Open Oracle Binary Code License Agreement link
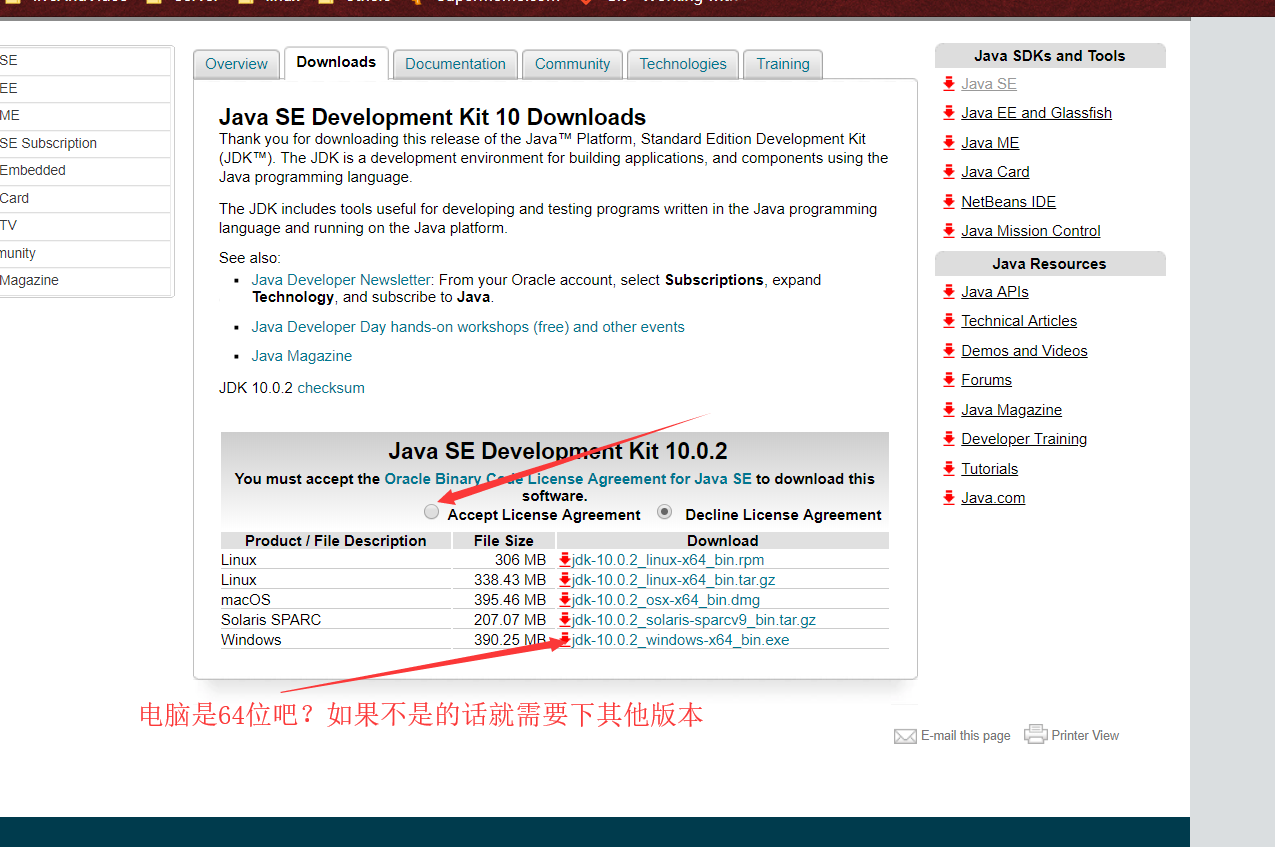The image size is (1275, 847). click(x=568, y=479)
